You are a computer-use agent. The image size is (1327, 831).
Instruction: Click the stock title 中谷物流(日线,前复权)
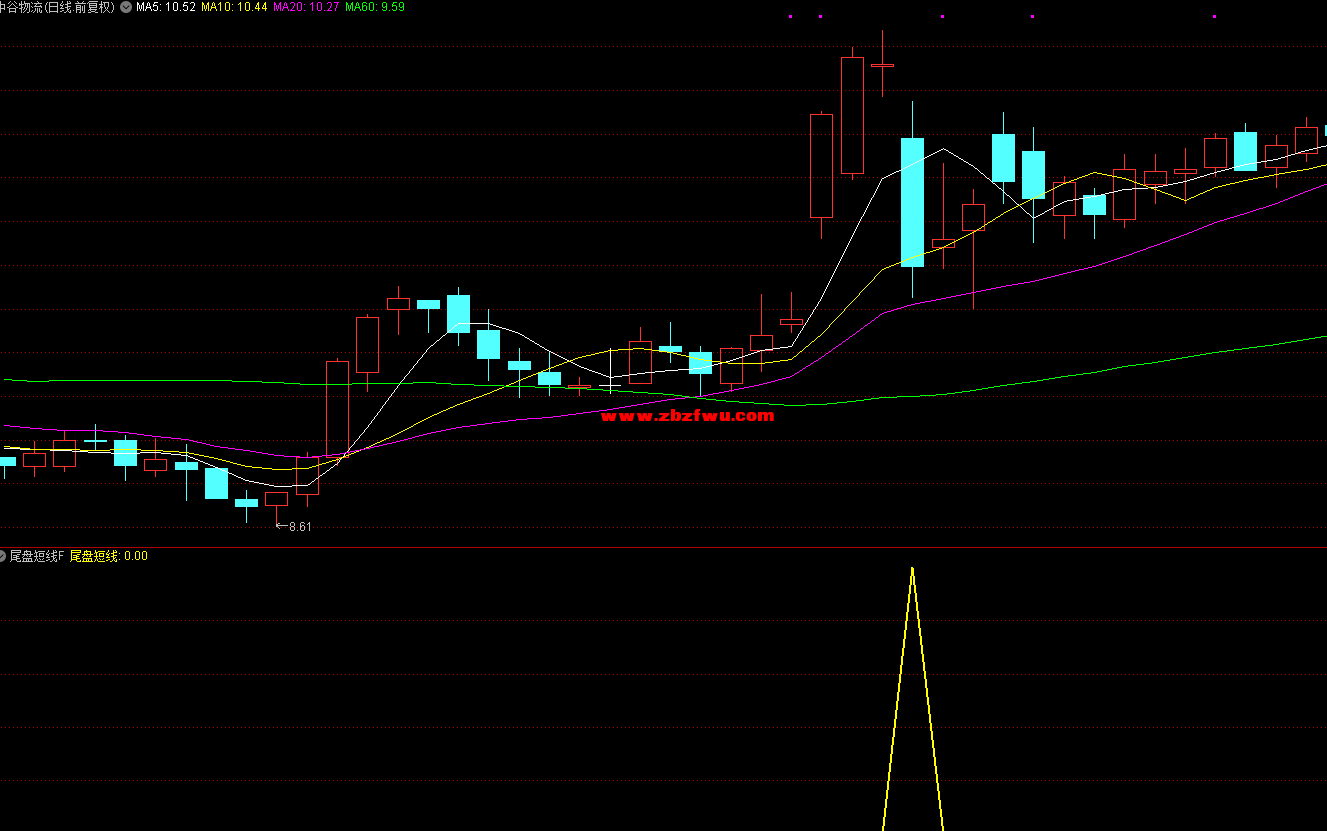pyautogui.click(x=57, y=7)
